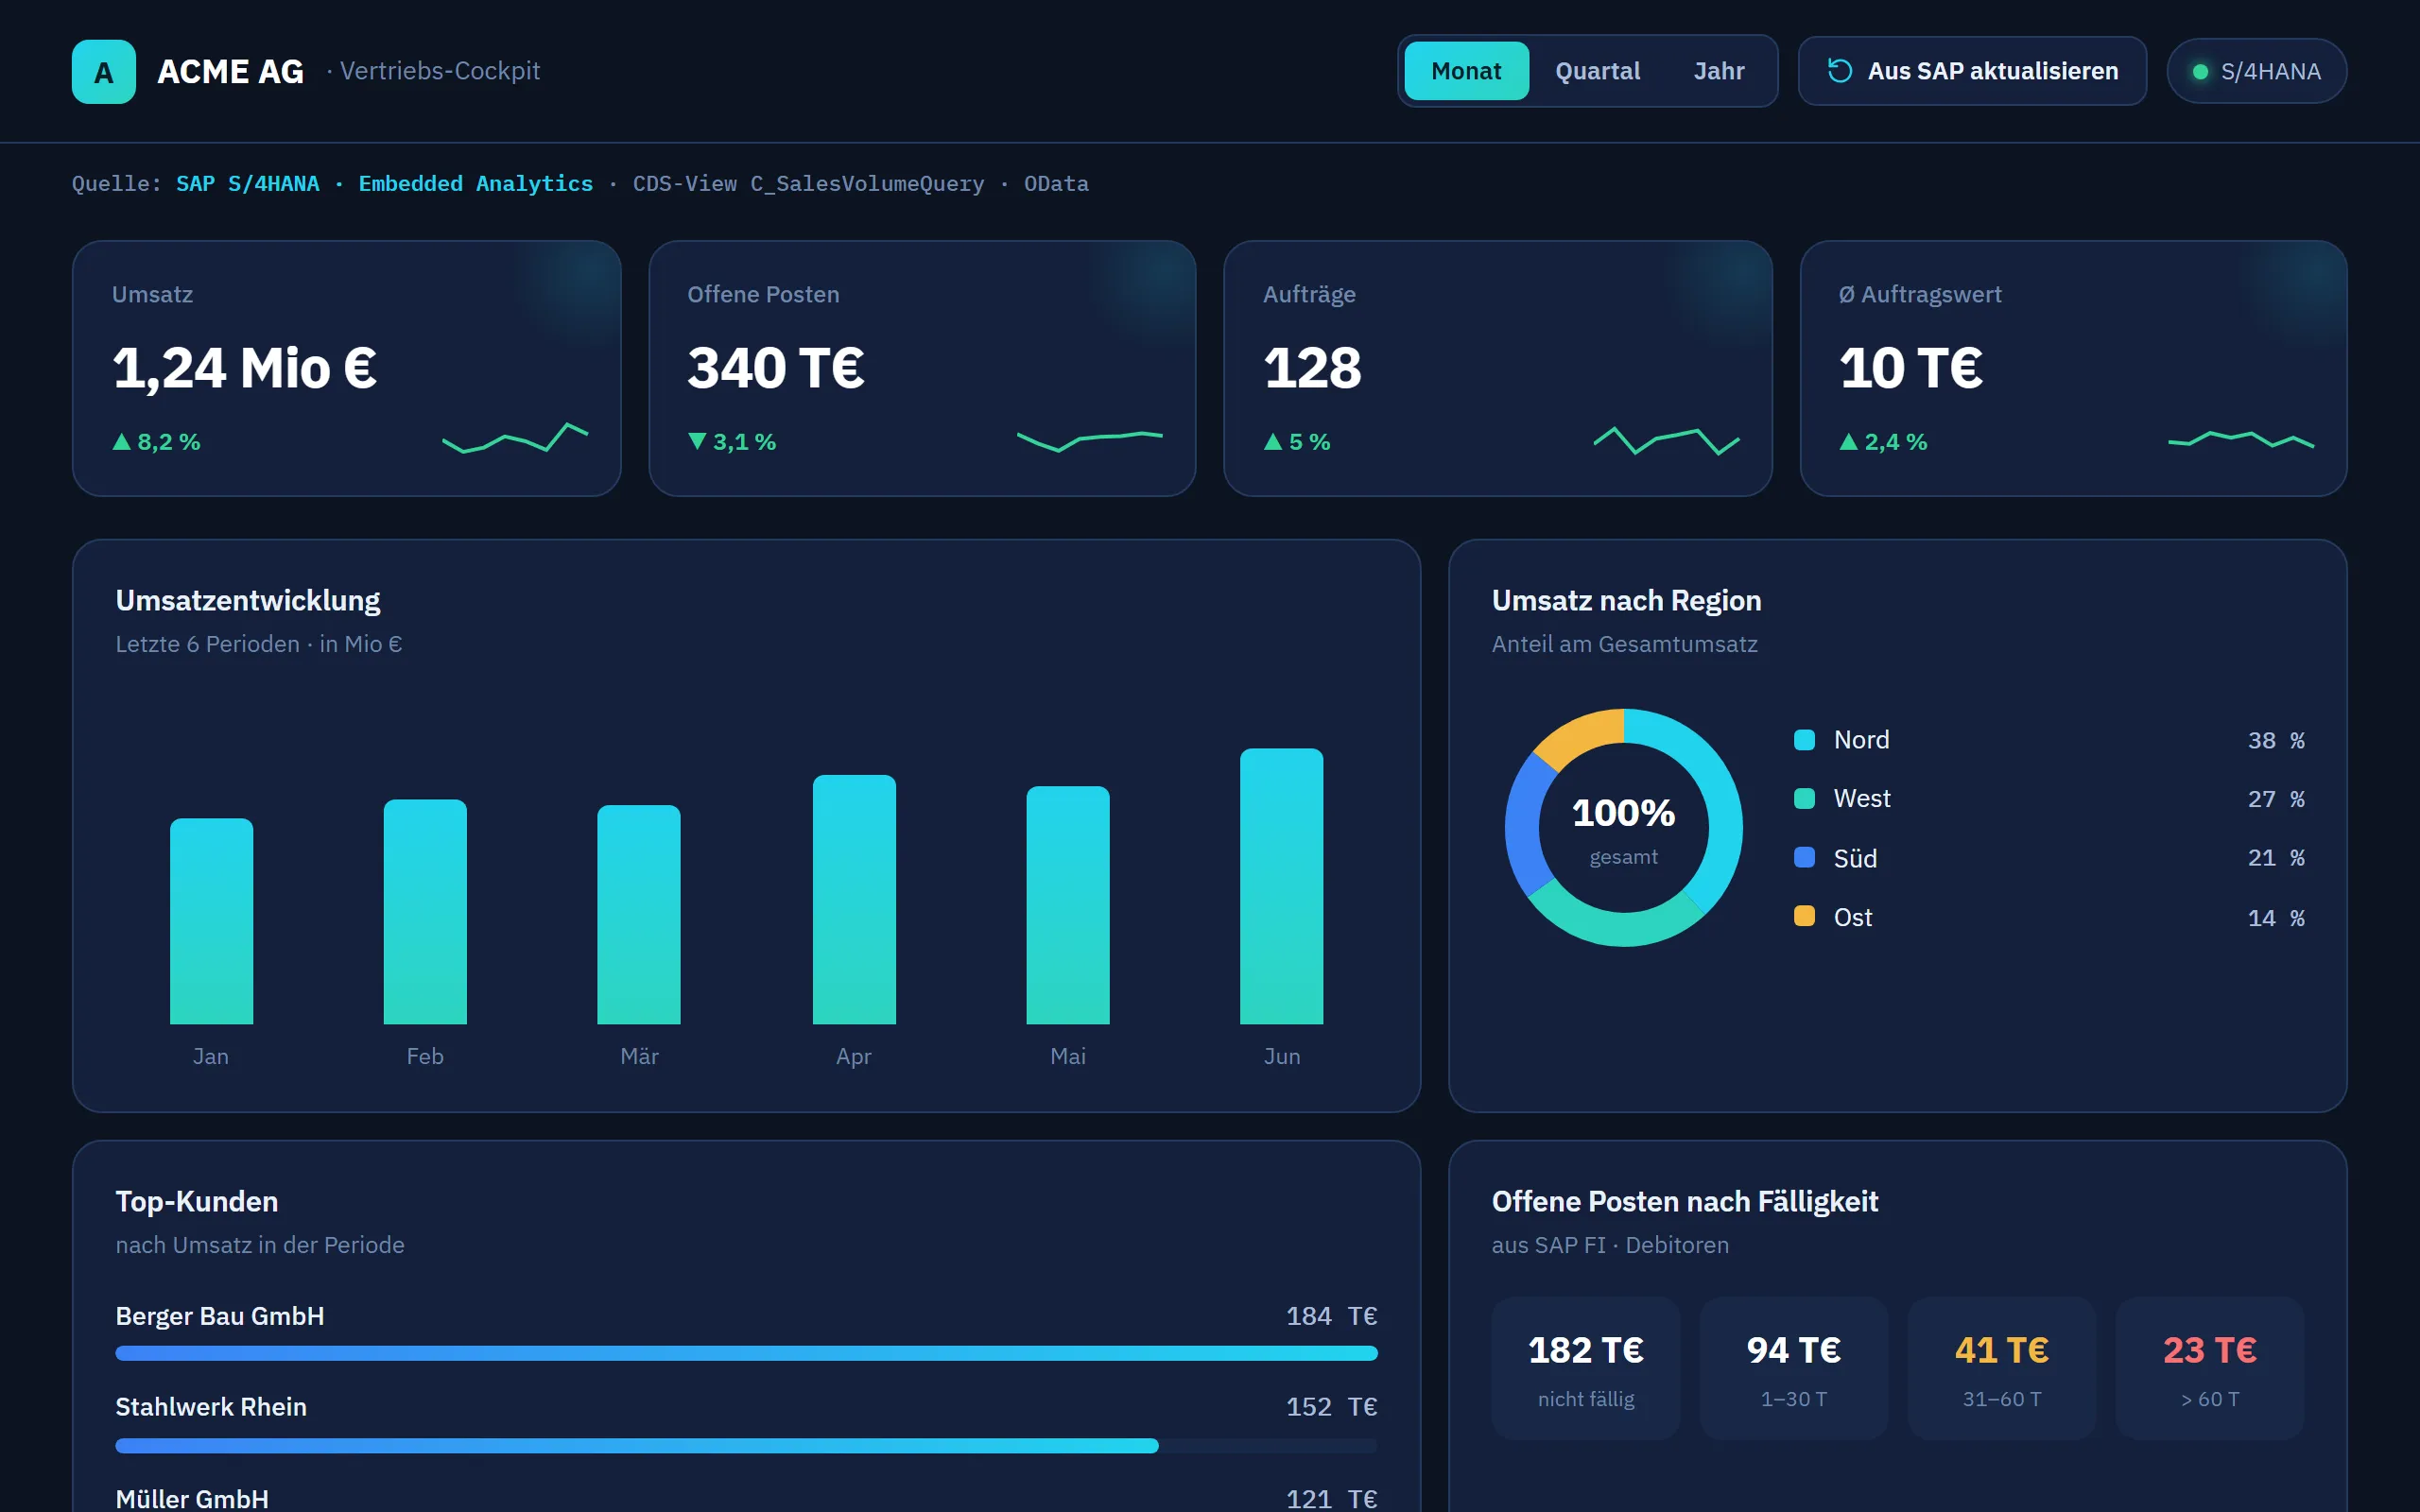The image size is (2420, 1512).
Task: Click the 1,24 Mio € Umsatz value
Action: pyautogui.click(x=245, y=368)
